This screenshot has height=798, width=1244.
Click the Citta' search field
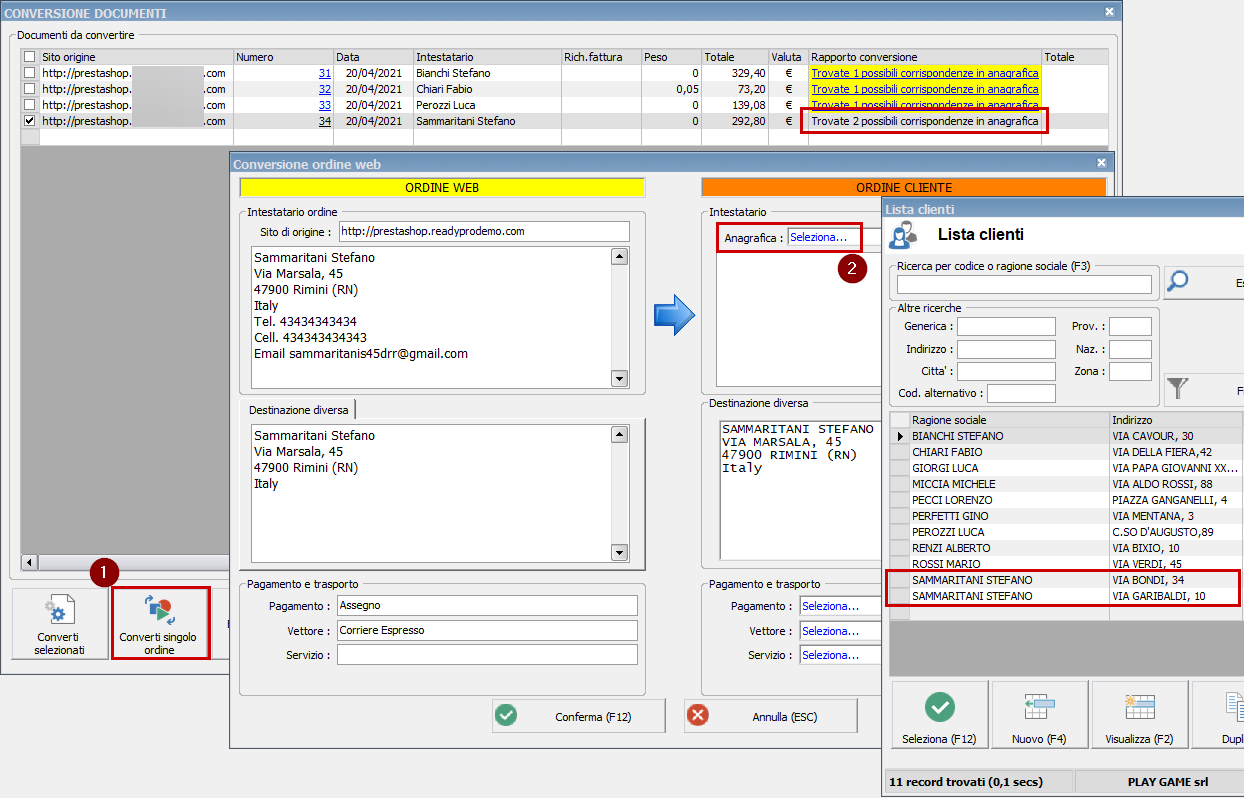[1006, 371]
